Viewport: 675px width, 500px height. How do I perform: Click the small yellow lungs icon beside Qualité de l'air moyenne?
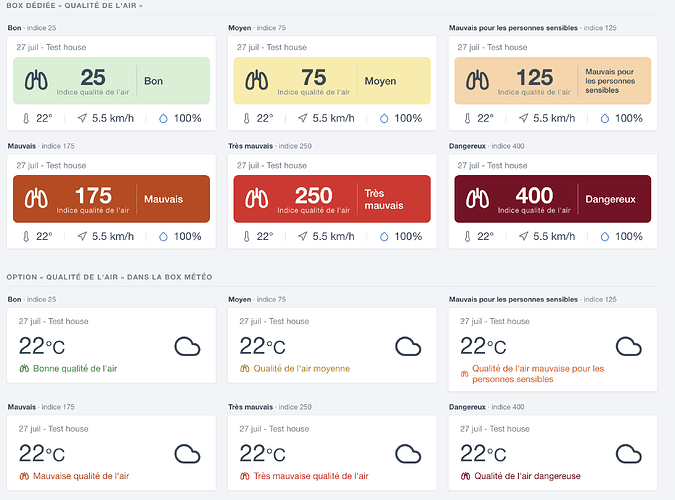click(245, 369)
